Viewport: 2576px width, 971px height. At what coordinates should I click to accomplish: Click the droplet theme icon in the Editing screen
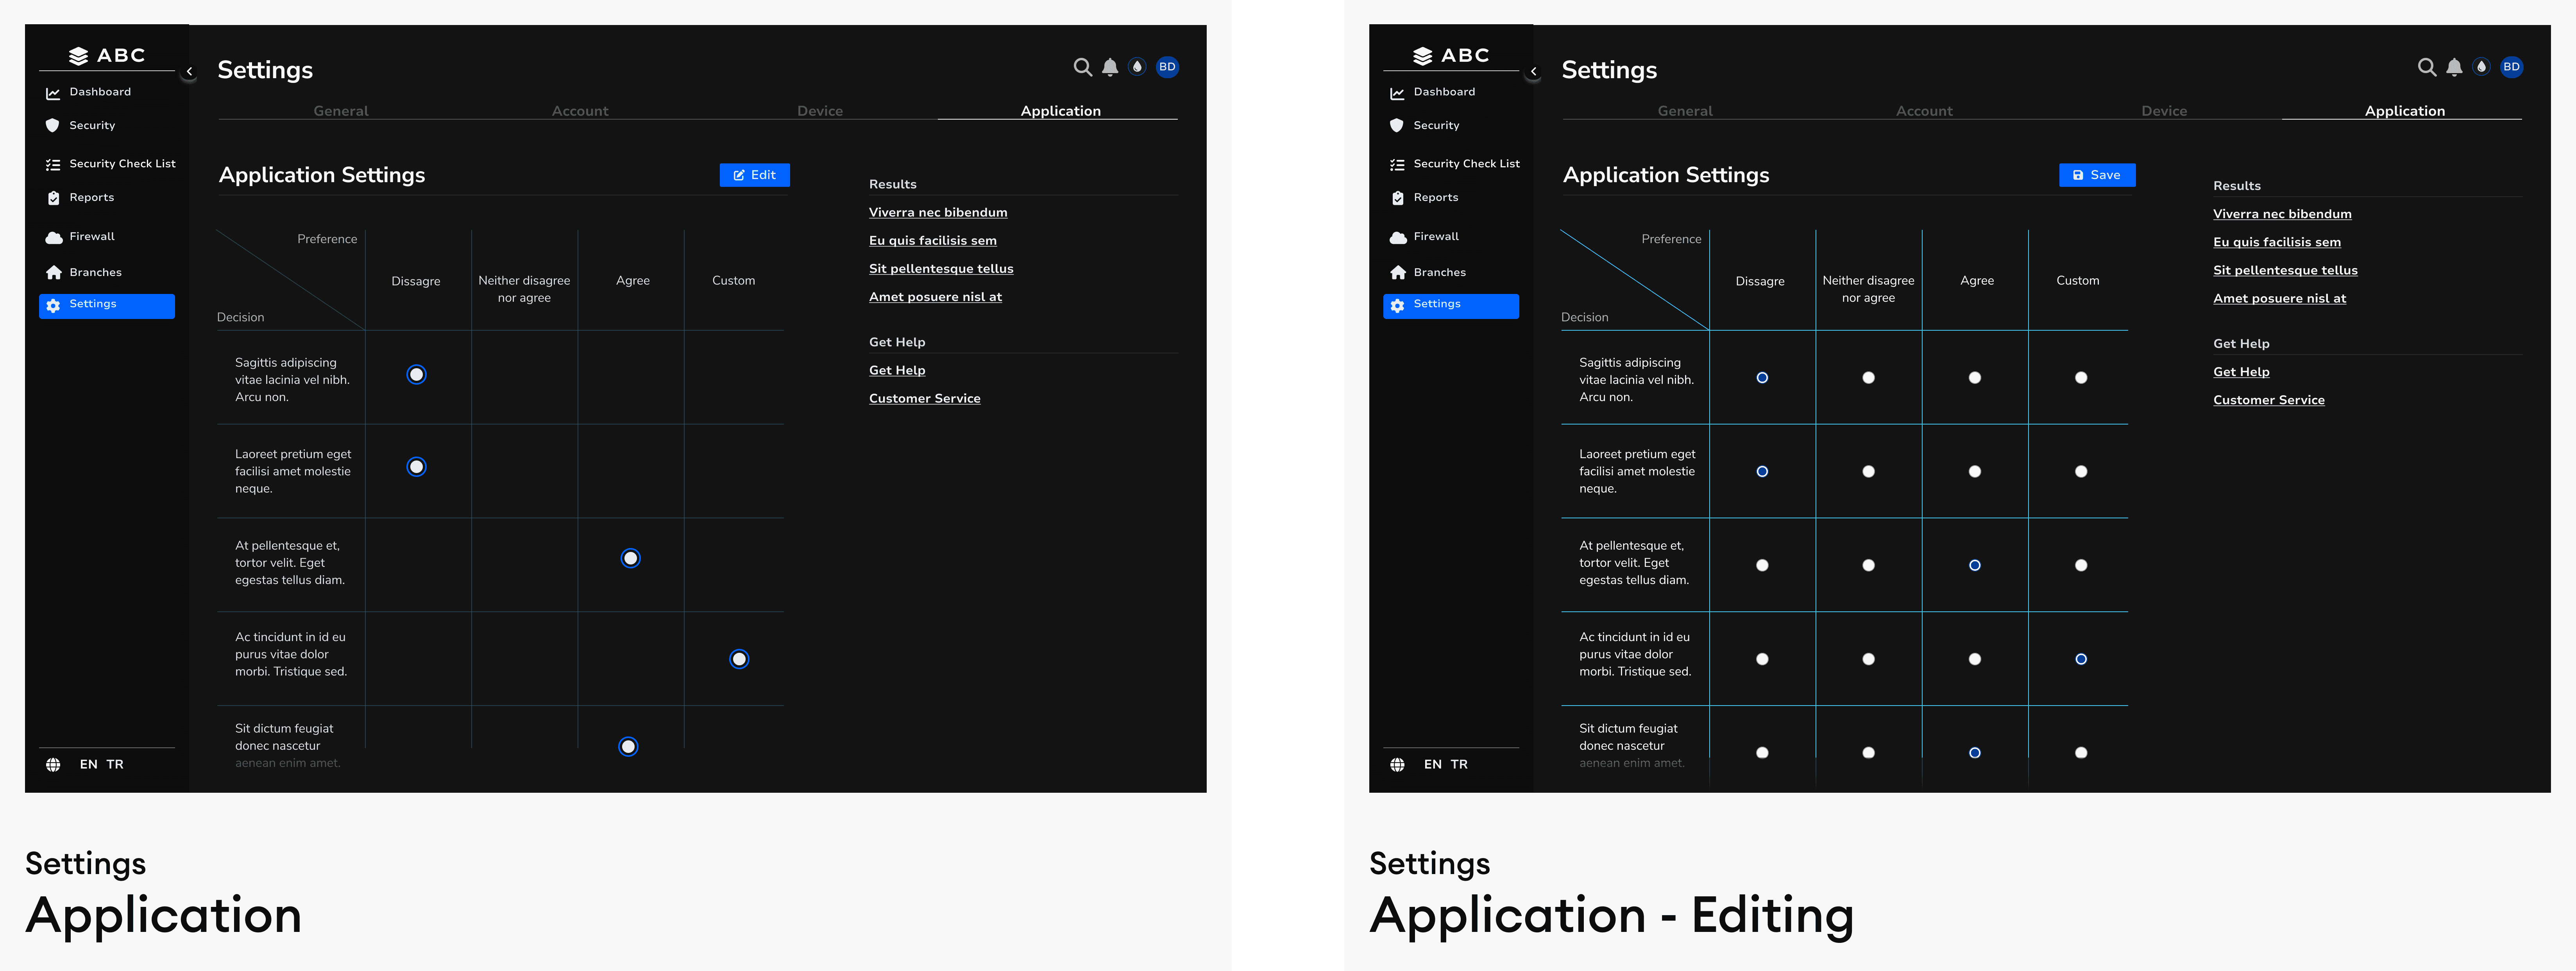(2481, 67)
